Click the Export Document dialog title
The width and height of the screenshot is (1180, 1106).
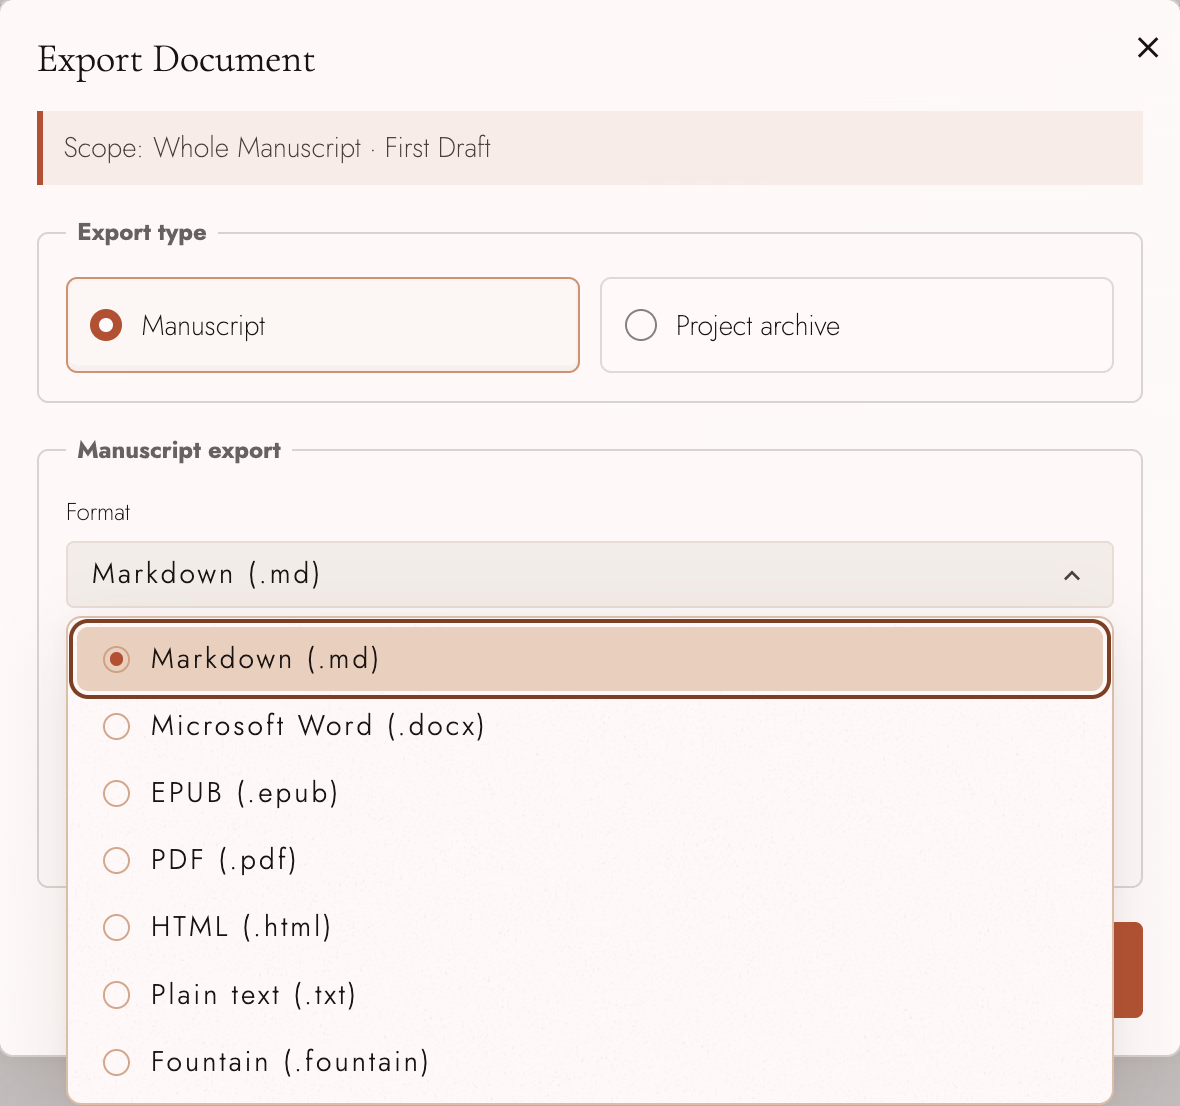click(176, 60)
